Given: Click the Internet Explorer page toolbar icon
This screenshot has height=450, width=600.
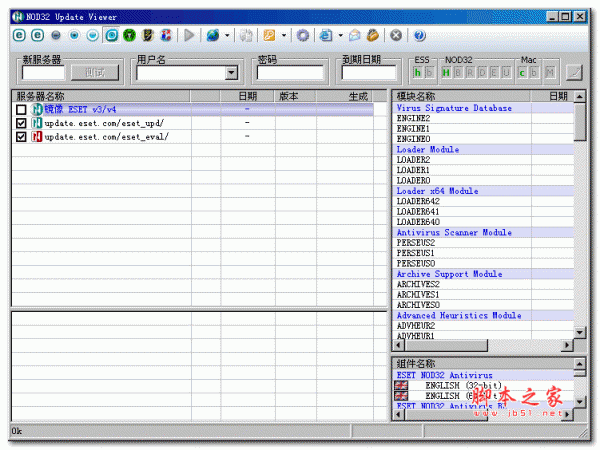Looking at the screenshot, I should pyautogui.click(x=326, y=36).
